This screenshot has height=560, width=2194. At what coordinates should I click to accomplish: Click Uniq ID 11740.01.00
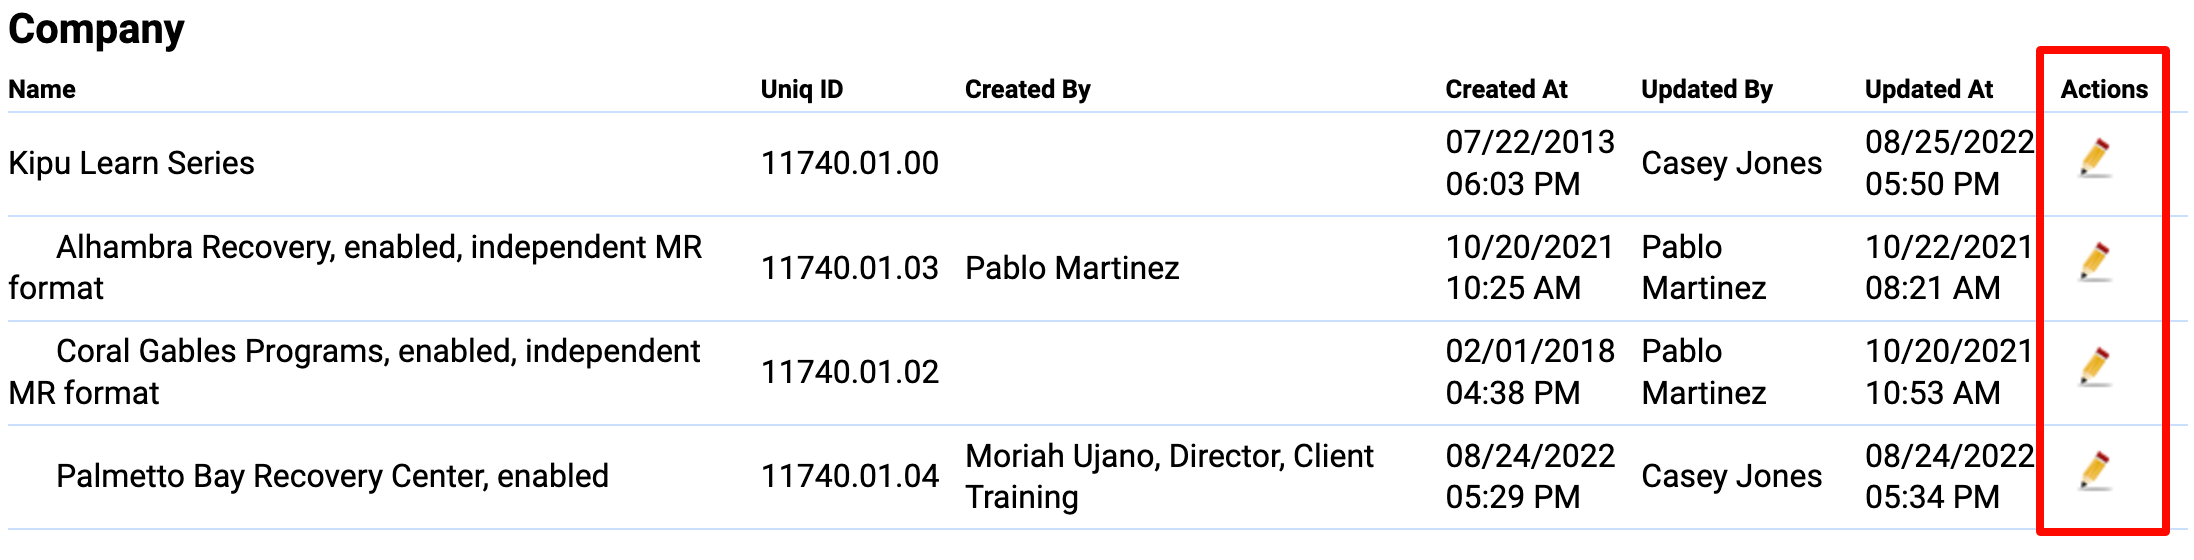pos(850,163)
